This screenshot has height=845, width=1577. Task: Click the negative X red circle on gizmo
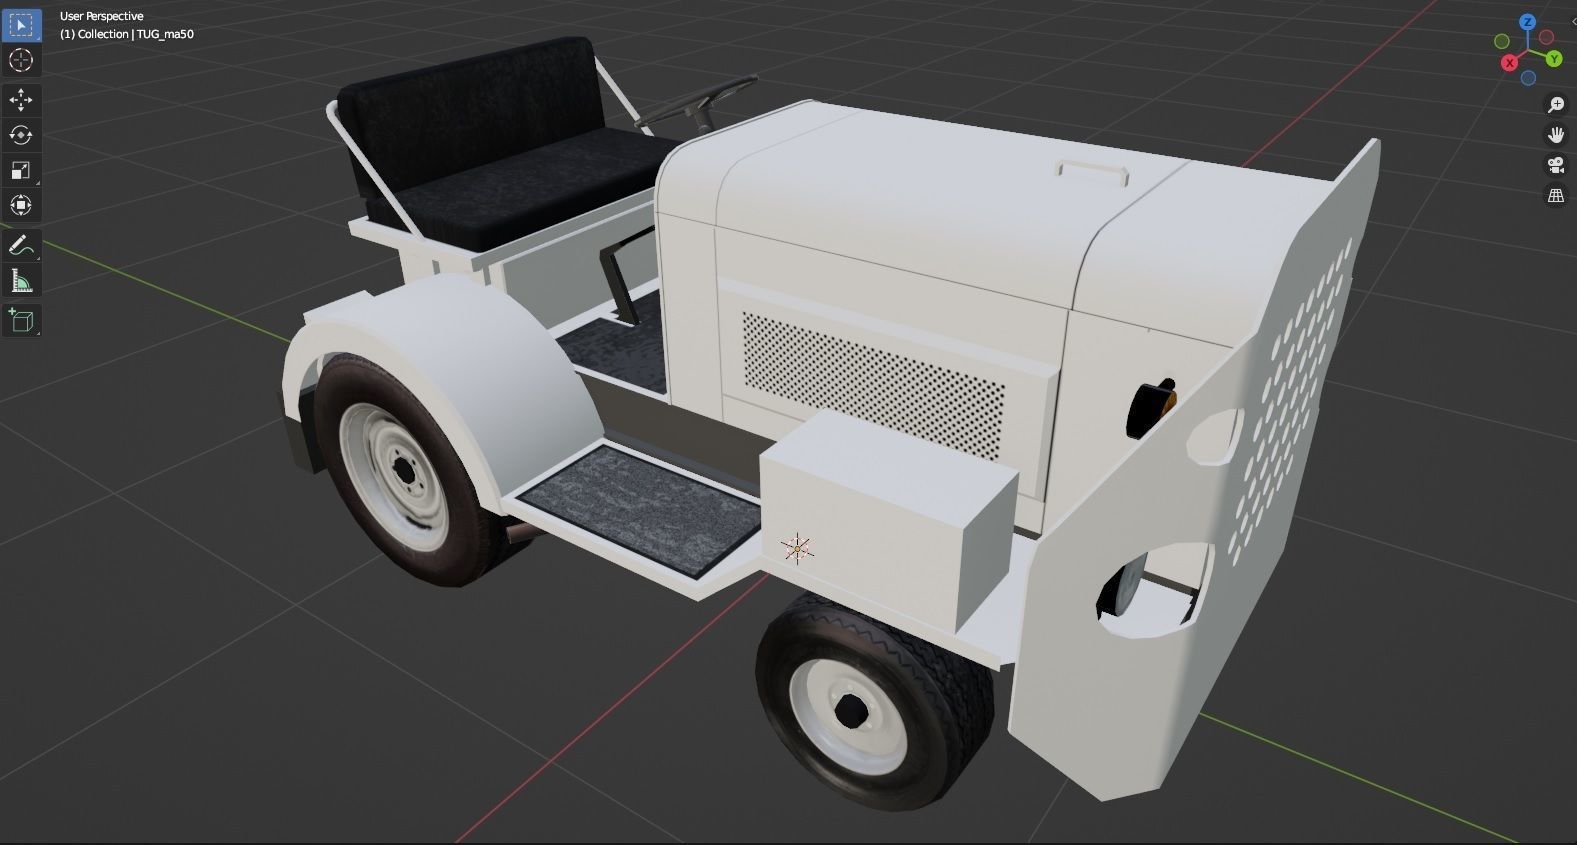point(1546,37)
